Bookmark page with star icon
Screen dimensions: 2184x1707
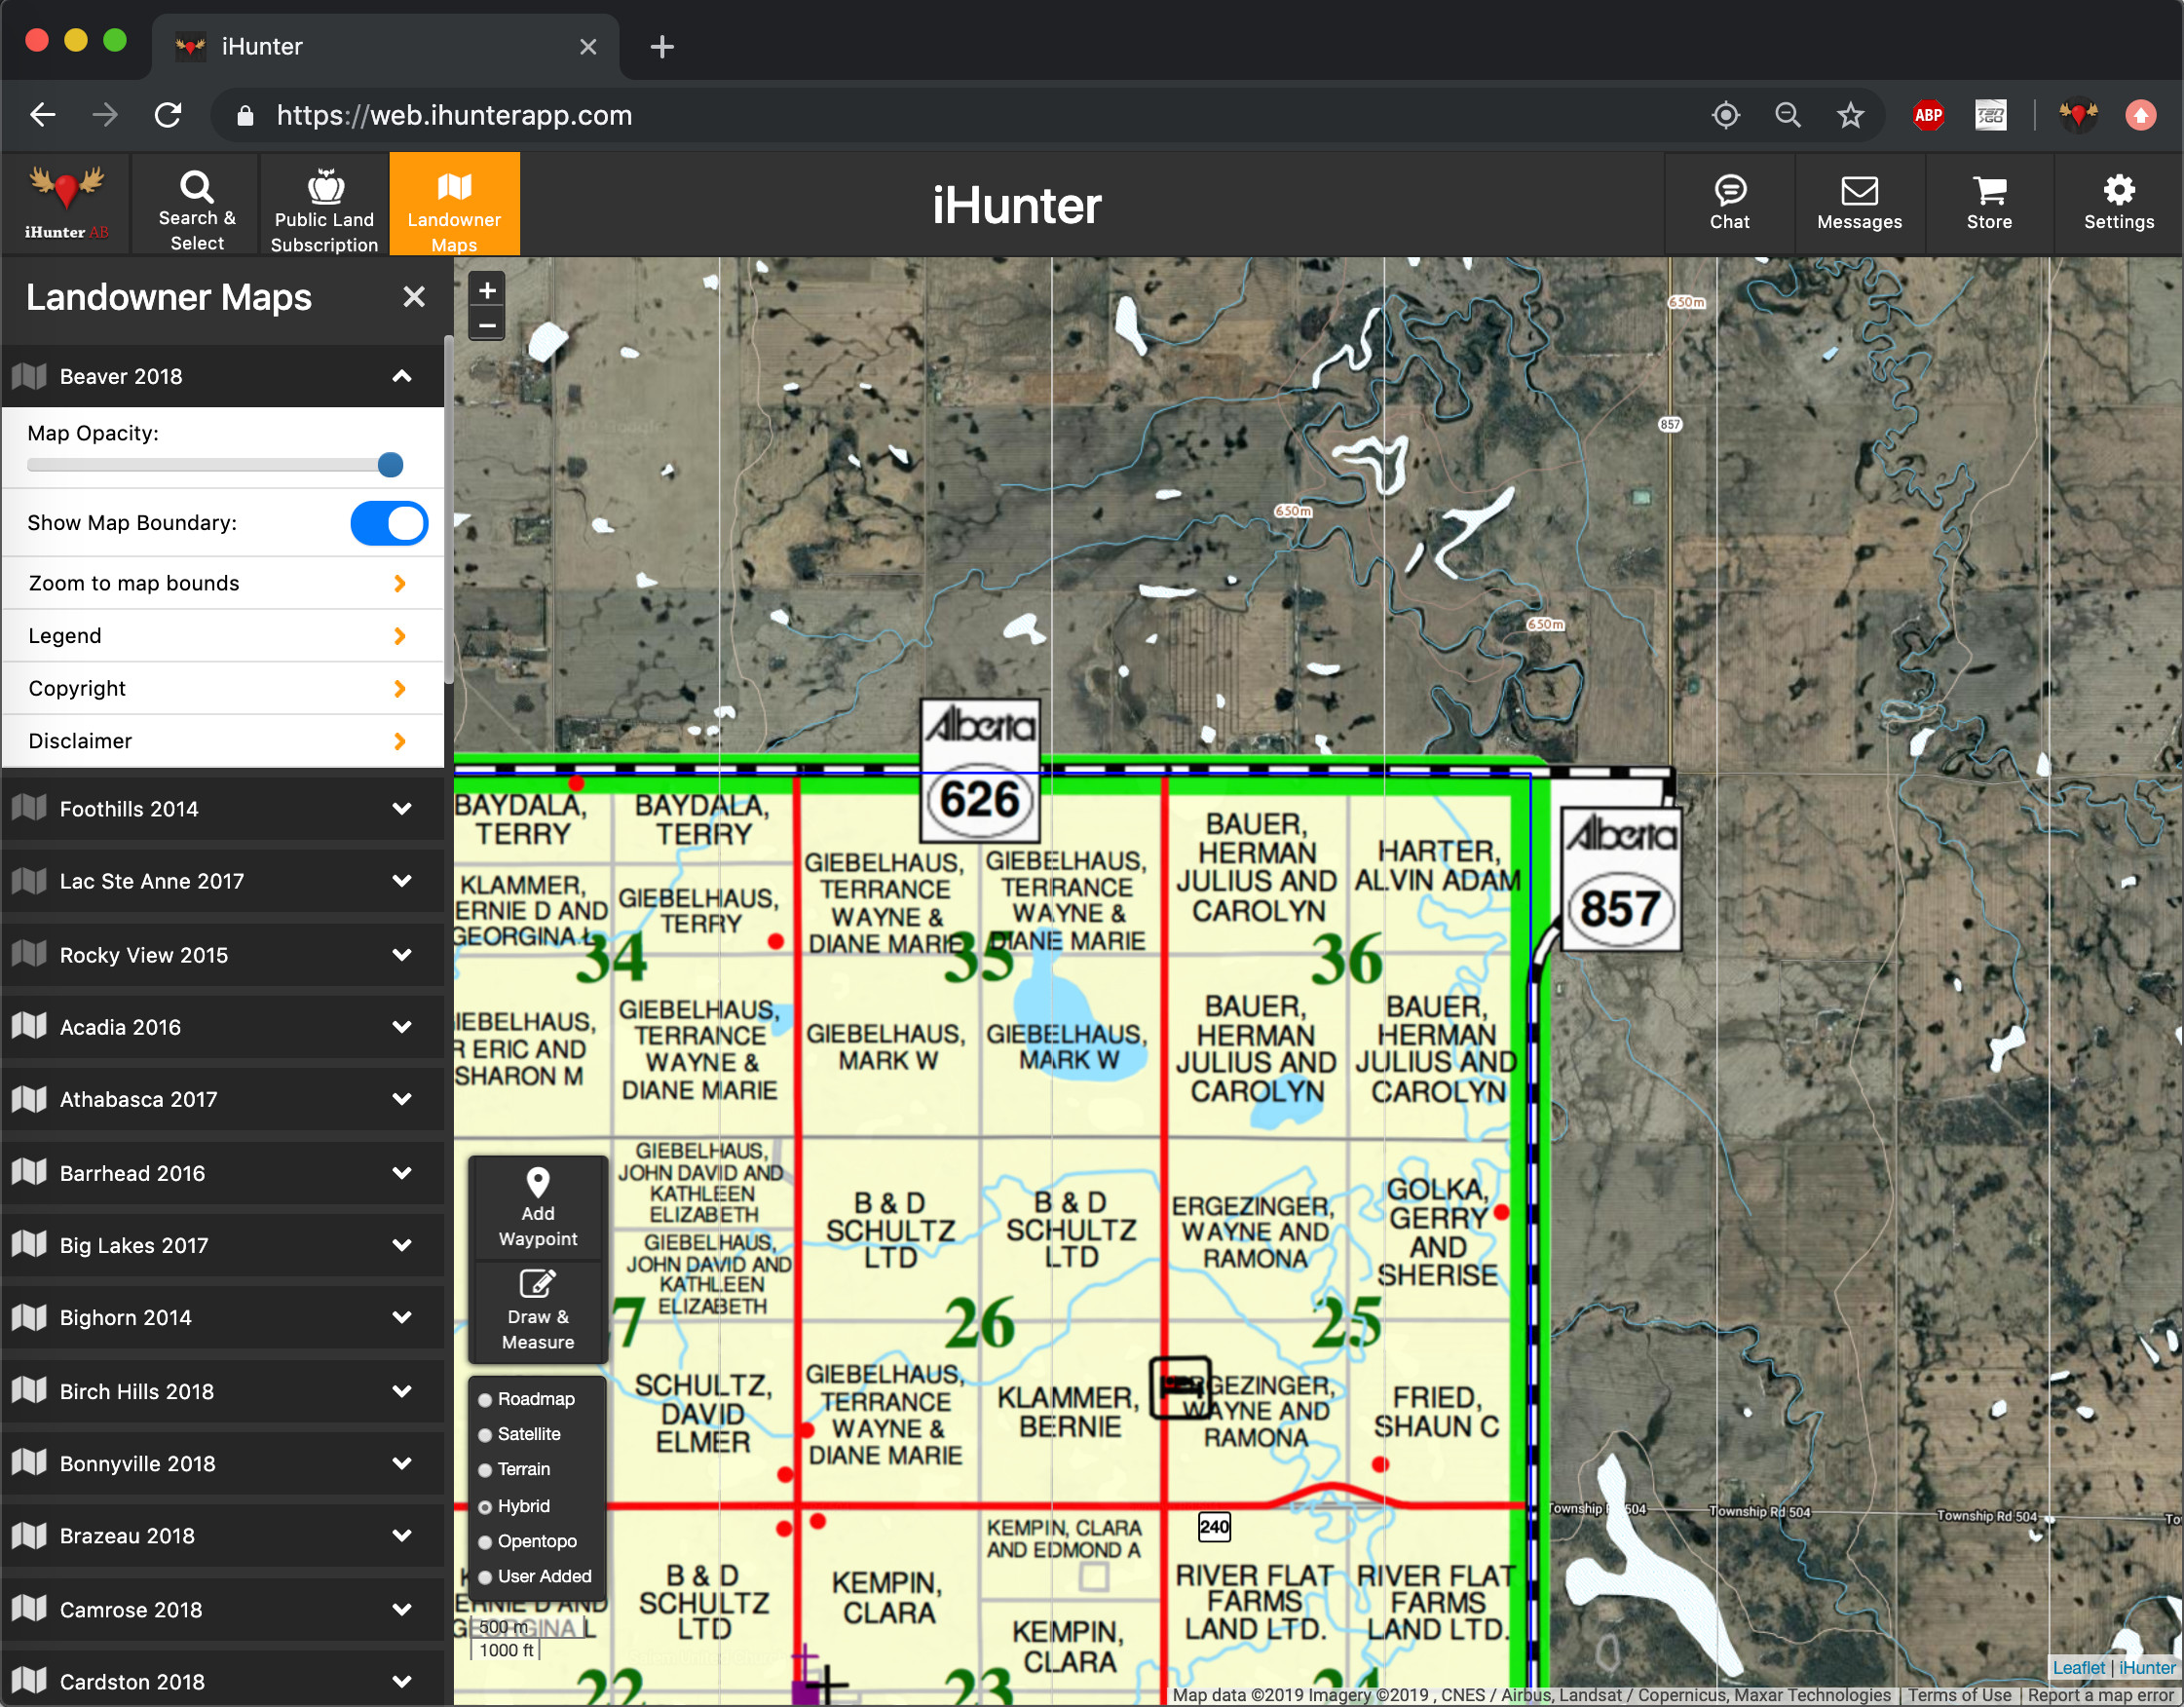pos(1850,115)
